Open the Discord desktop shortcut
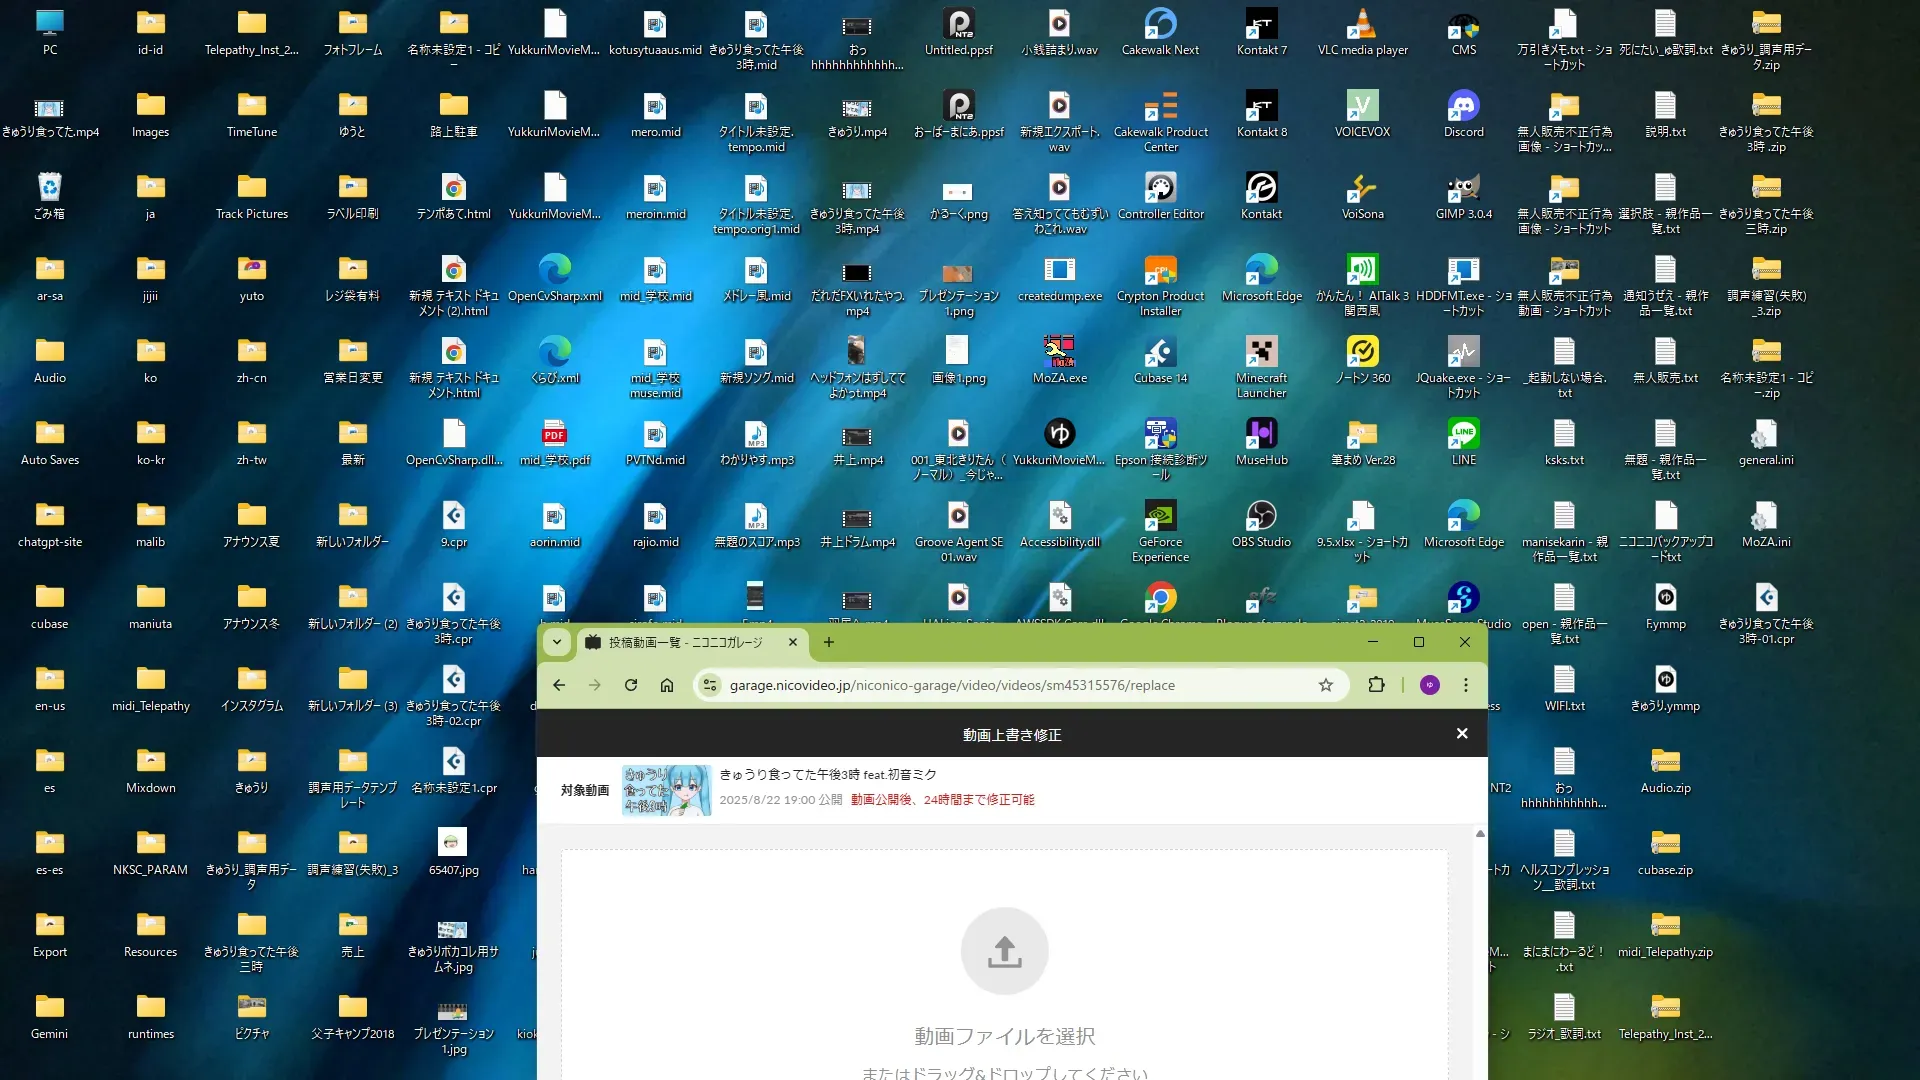This screenshot has height=1080, width=1920. [x=1463, y=106]
